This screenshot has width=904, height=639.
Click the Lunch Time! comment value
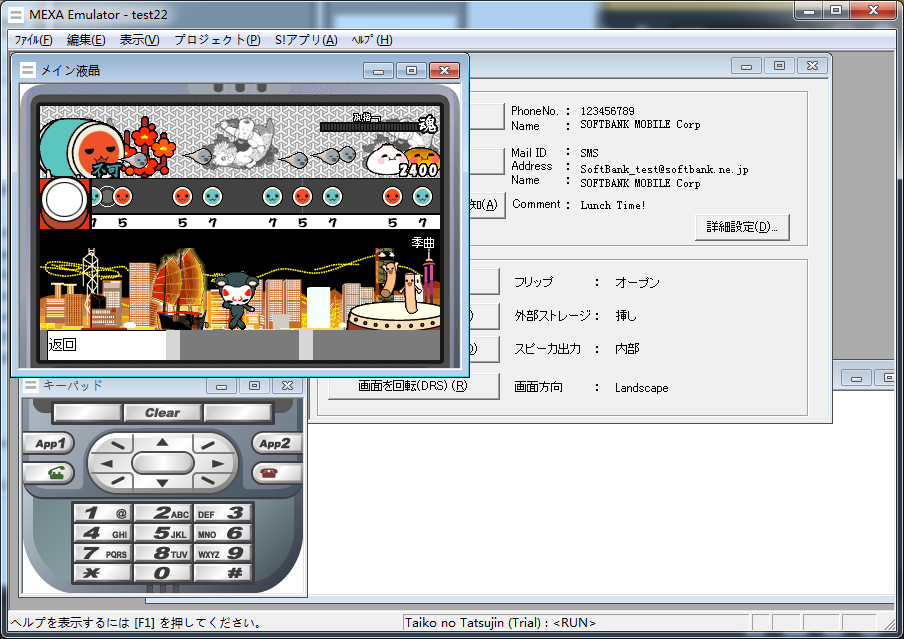pos(613,205)
